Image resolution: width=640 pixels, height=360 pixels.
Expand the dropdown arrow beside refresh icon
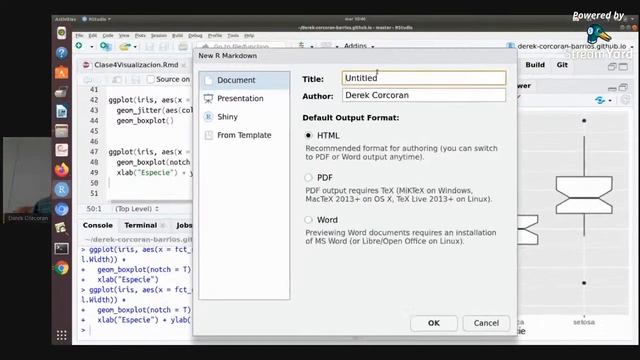(x=610, y=100)
